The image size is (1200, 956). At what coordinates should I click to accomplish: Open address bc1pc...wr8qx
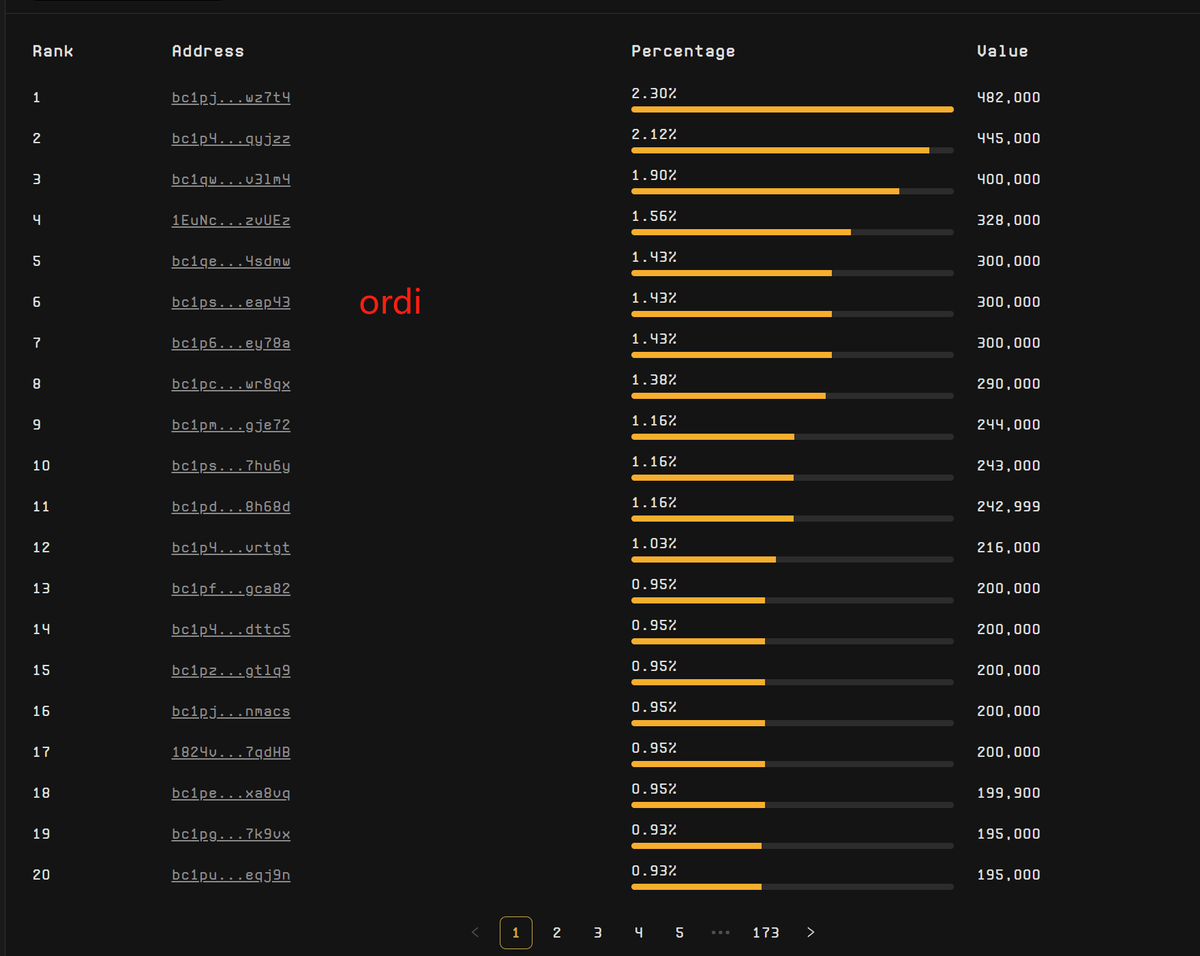(231, 385)
